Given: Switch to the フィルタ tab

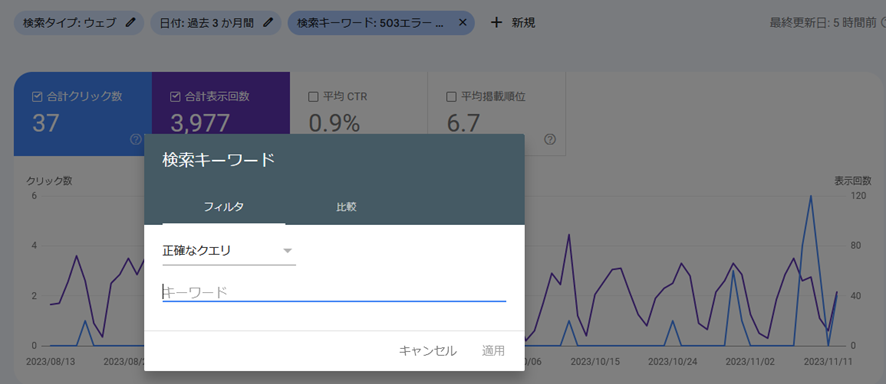Looking at the screenshot, I should pos(224,207).
